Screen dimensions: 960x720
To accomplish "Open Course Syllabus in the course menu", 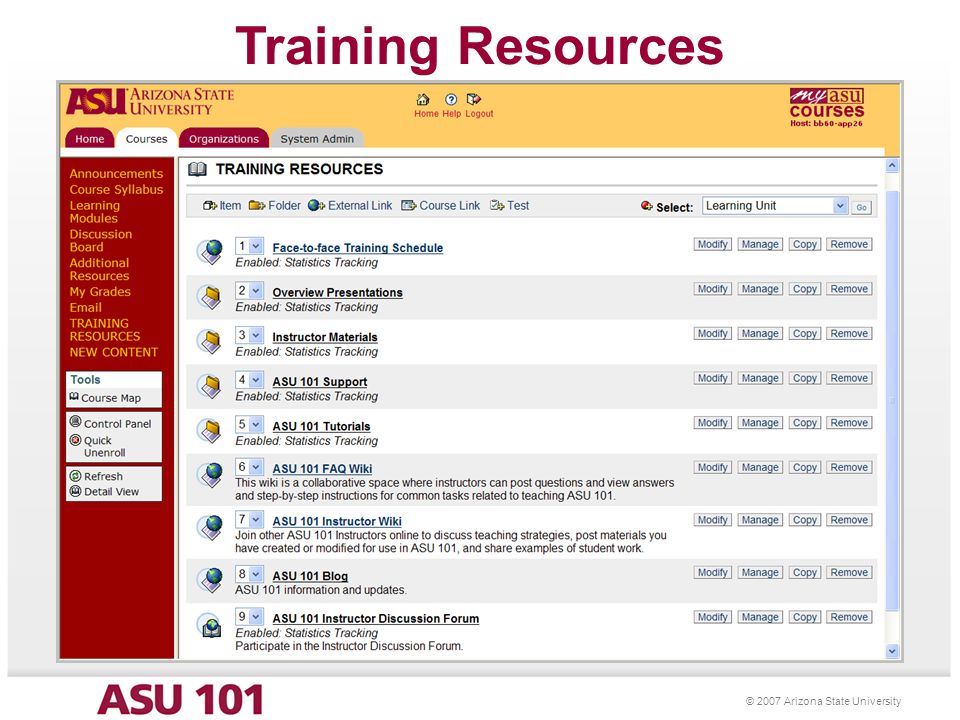I will 116,190.
